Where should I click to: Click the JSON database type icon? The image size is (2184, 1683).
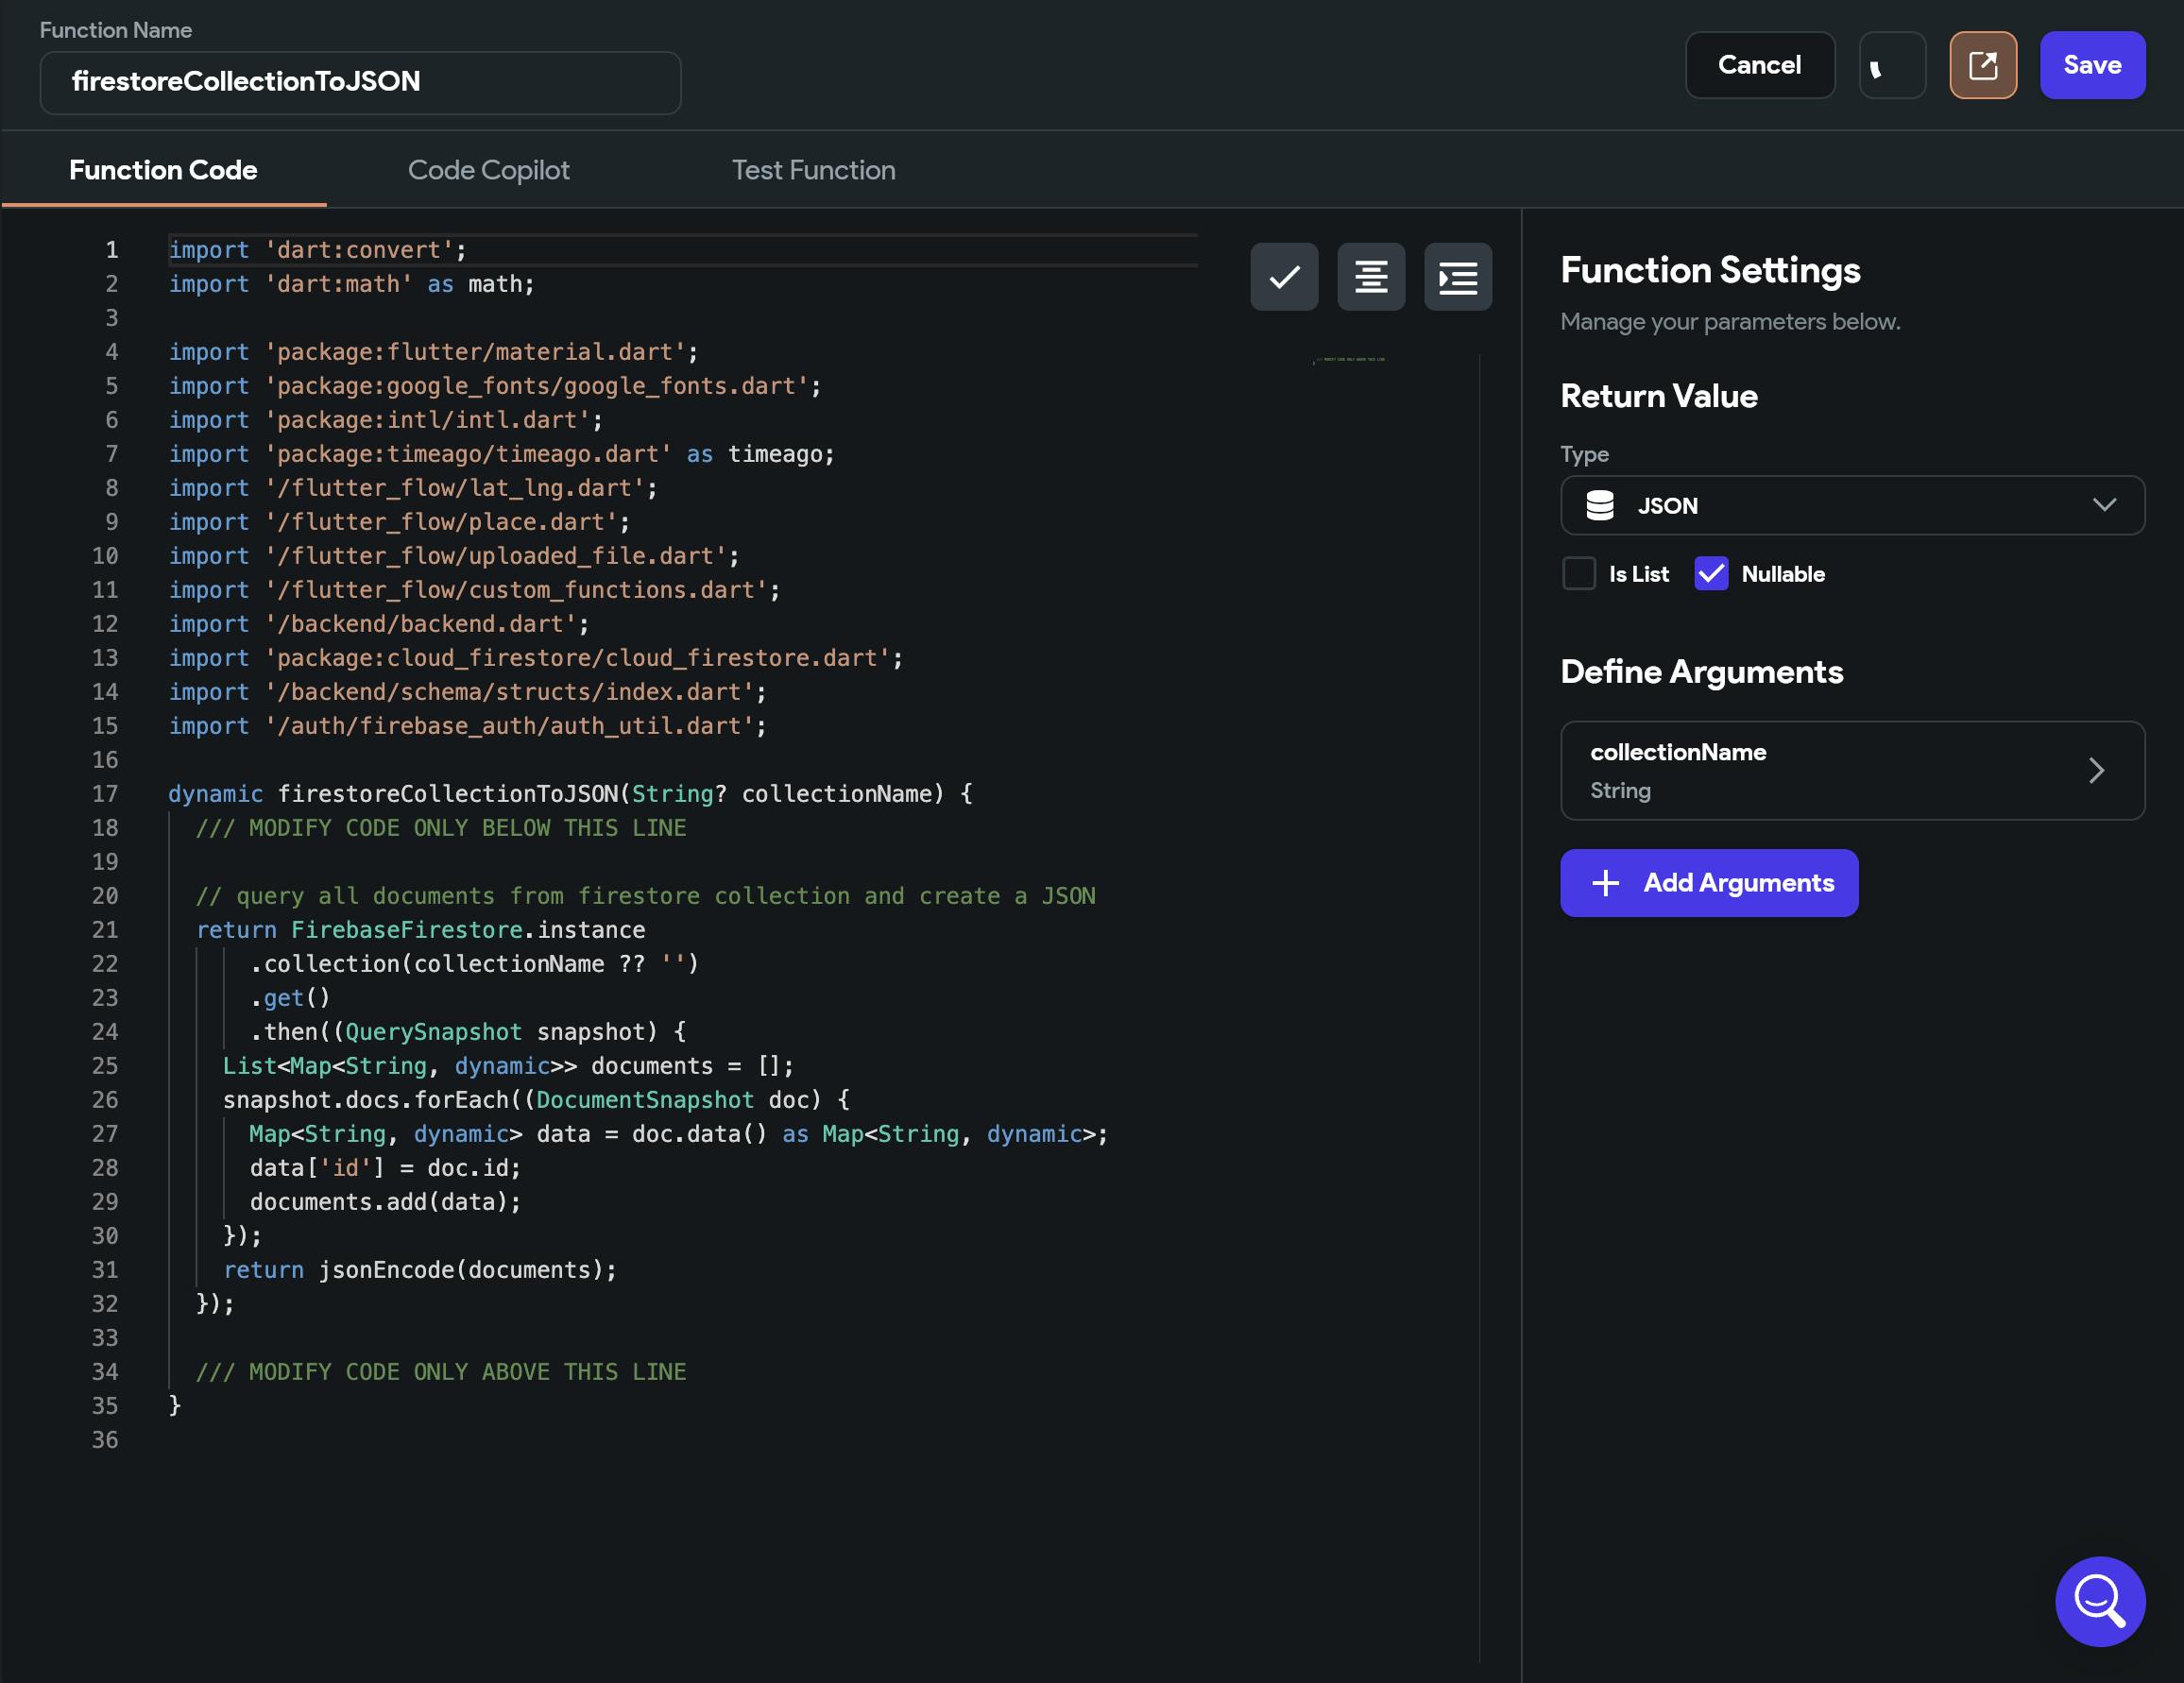point(1600,505)
